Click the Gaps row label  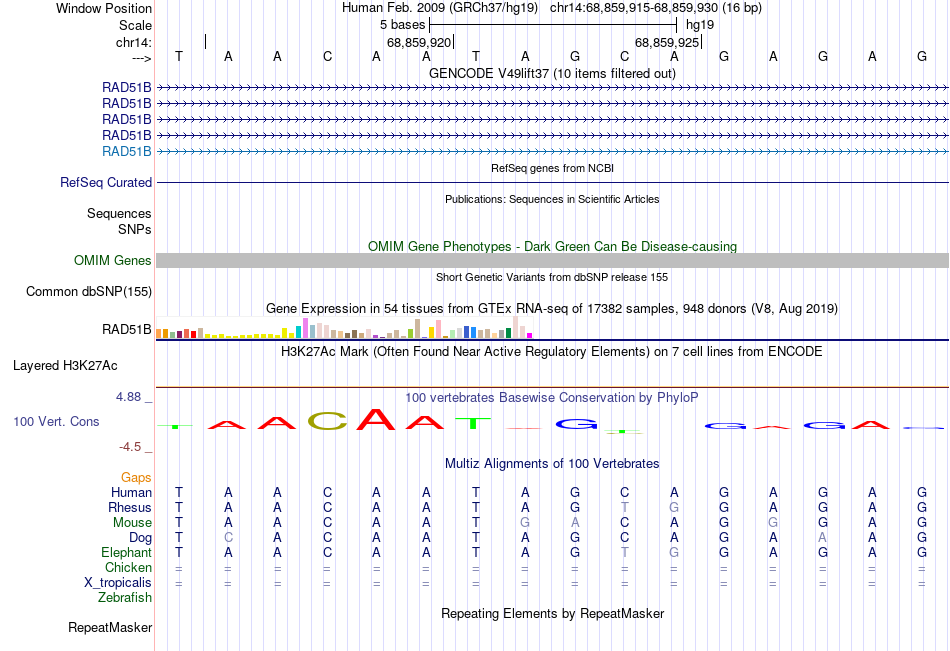[x=136, y=478]
